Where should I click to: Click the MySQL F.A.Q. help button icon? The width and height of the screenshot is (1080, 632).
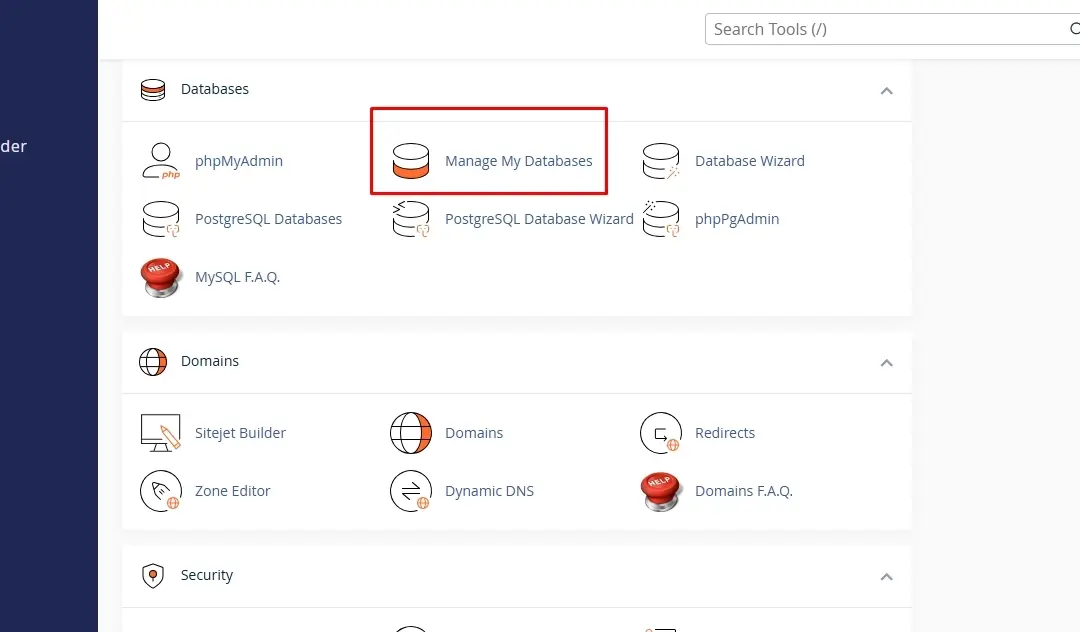pos(161,277)
